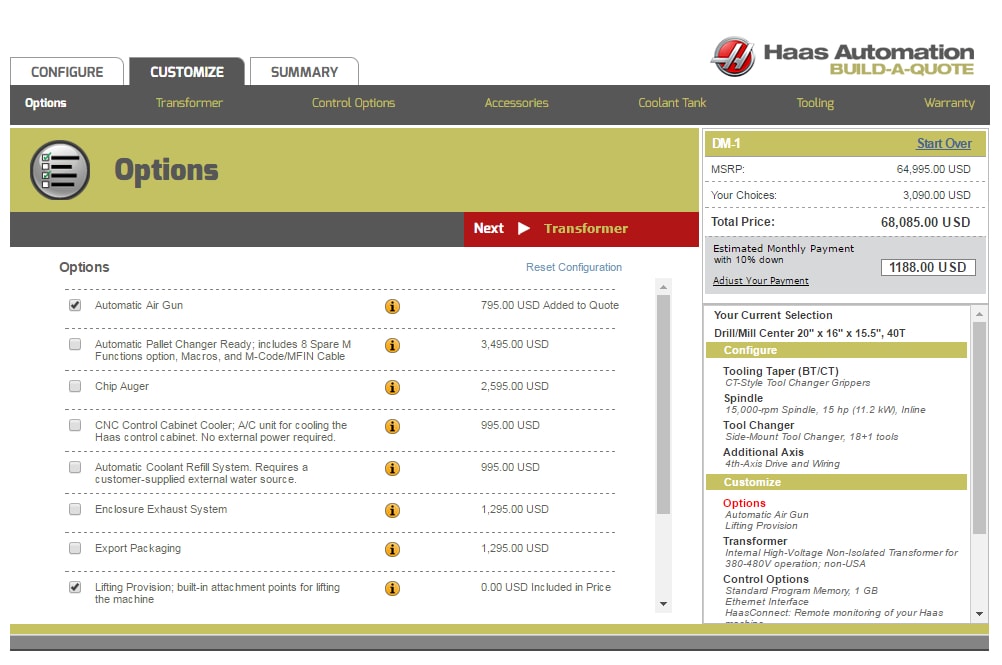Click the Start Over link
Screen dimensions: 1002x665
coord(944,144)
